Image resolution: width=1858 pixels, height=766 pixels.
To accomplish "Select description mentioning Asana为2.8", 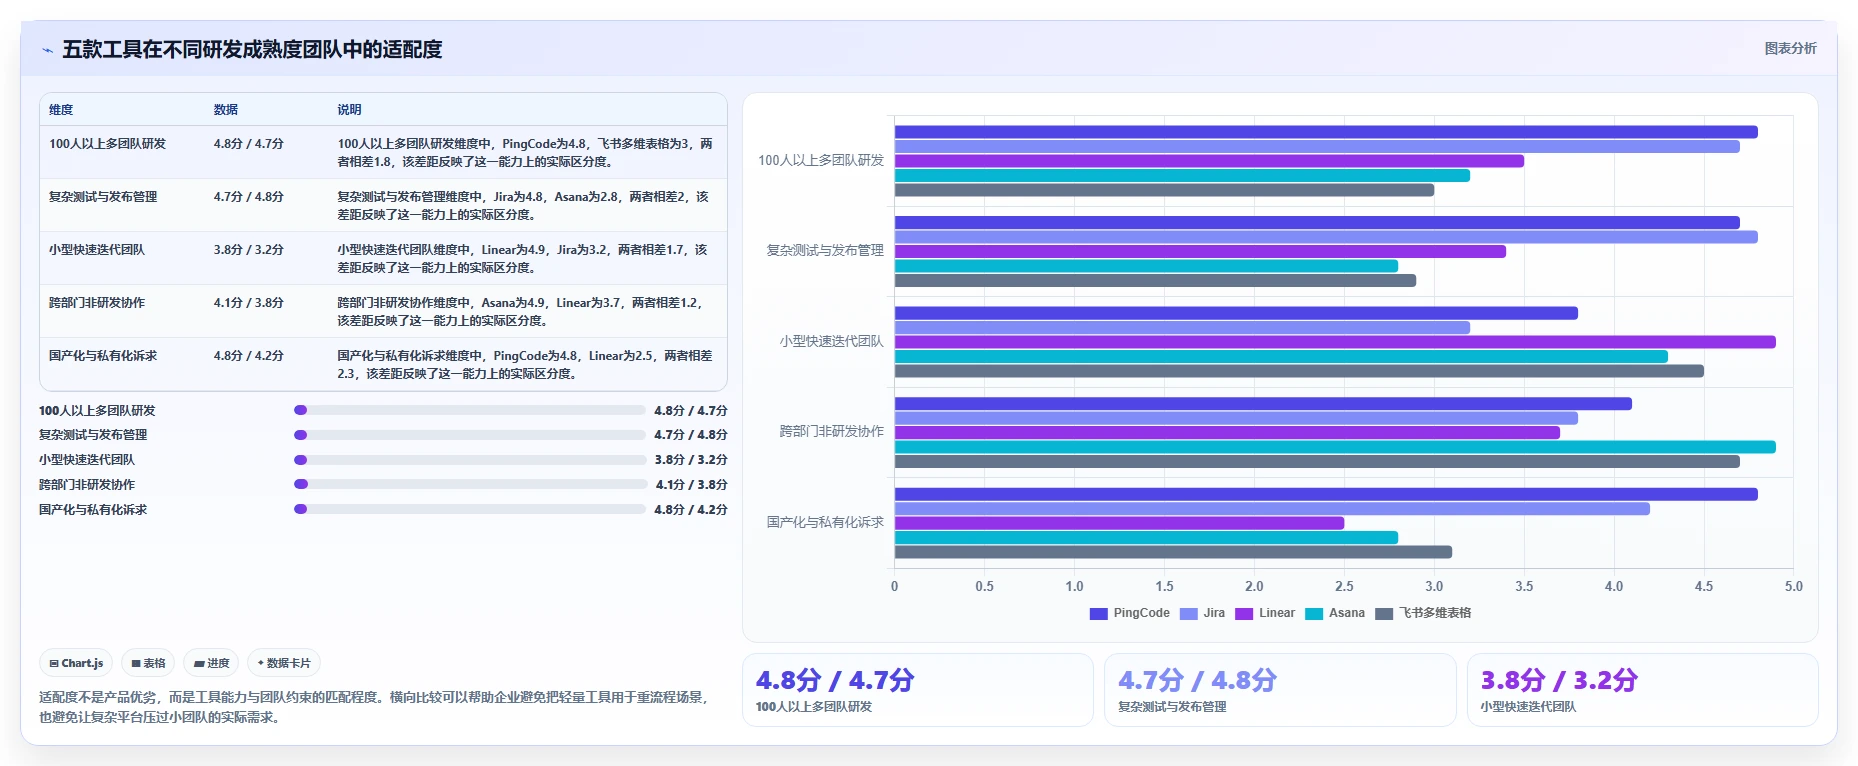I will [523, 206].
